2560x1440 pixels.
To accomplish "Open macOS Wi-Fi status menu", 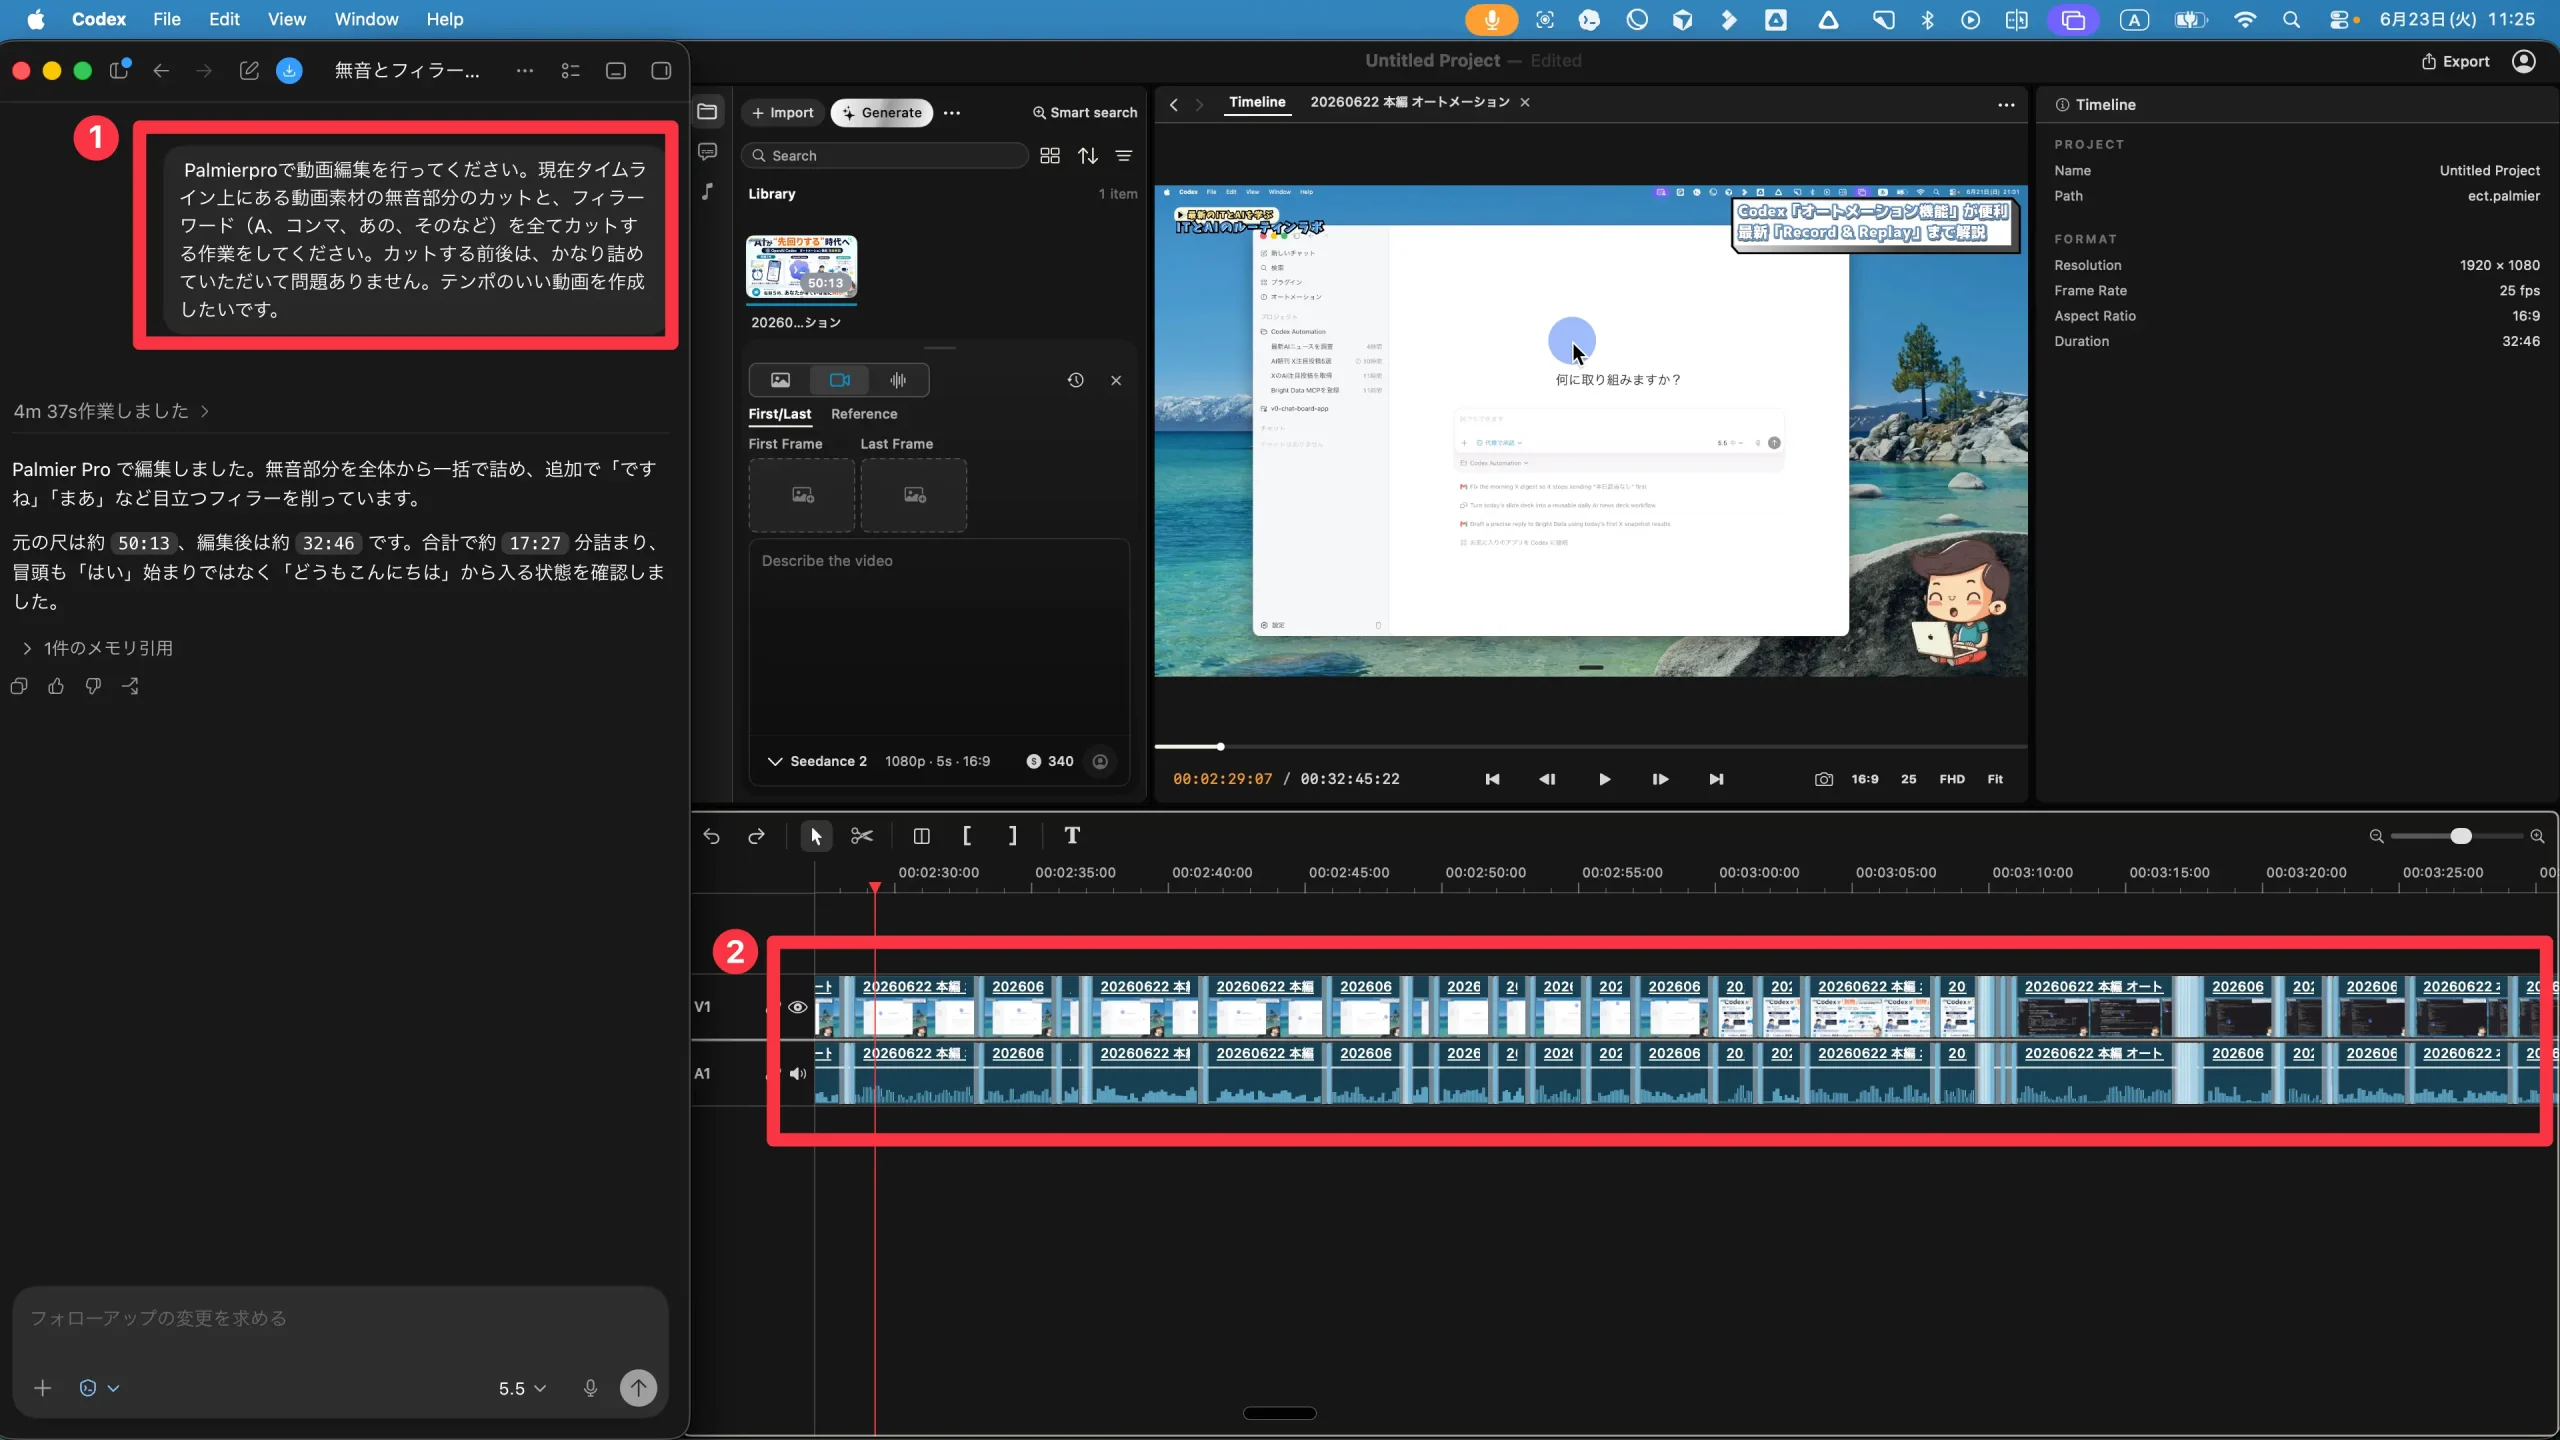I will 2245,19.
